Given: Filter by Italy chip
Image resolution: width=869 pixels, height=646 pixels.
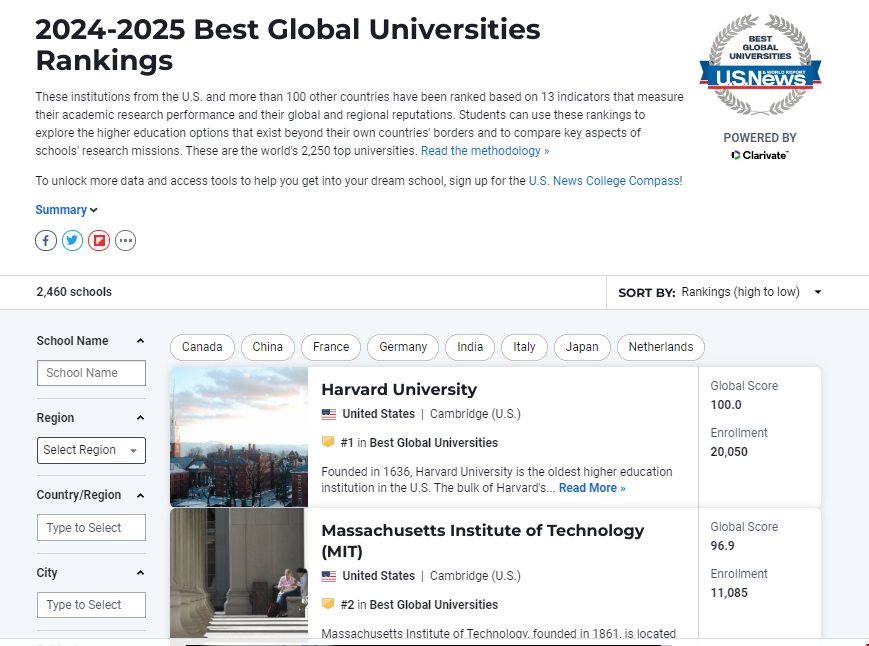Looking at the screenshot, I should point(524,347).
